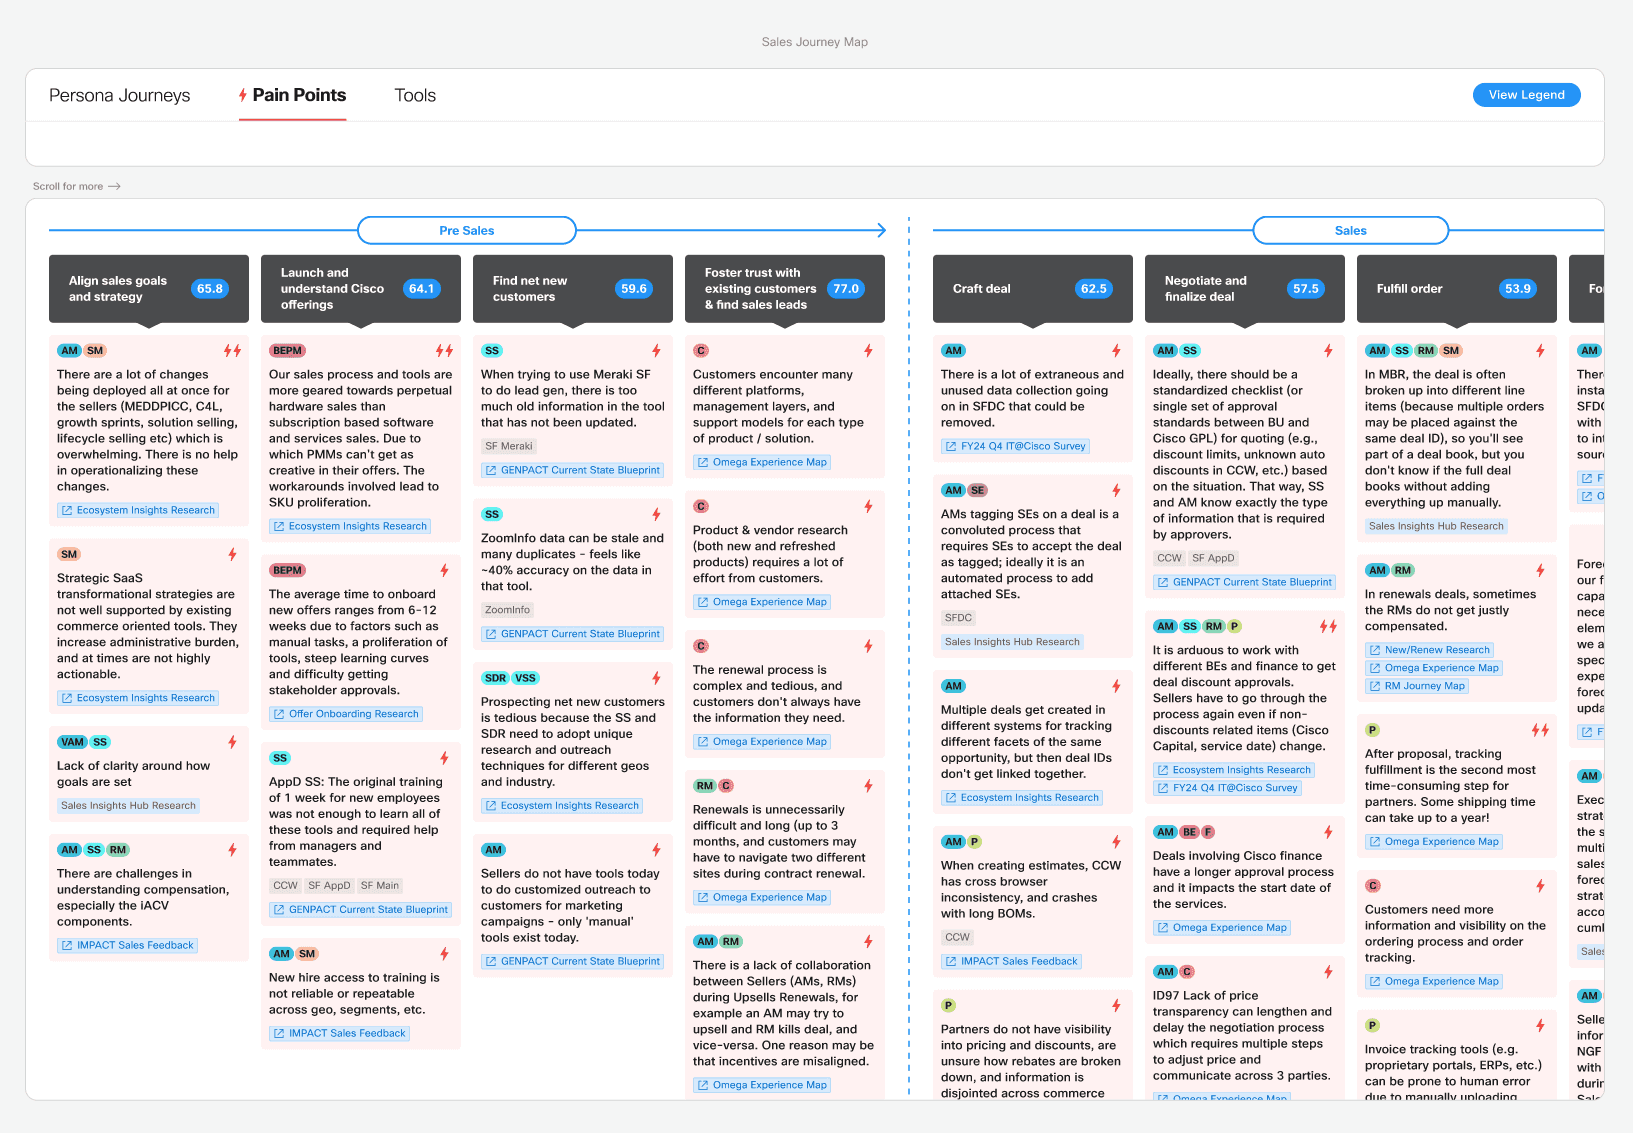1633x1133 pixels.
Task: Open the FY24 Q4 IT@Cisco Survey link under the SFDC data card
Action: tap(1015, 446)
